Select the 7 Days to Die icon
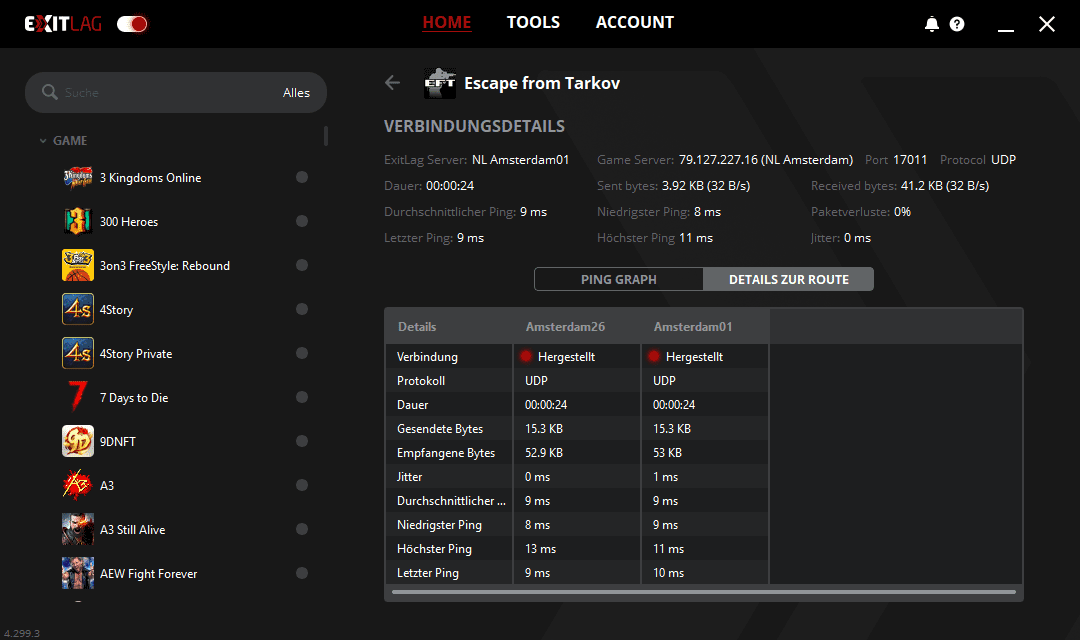This screenshot has width=1080, height=640. [78, 397]
